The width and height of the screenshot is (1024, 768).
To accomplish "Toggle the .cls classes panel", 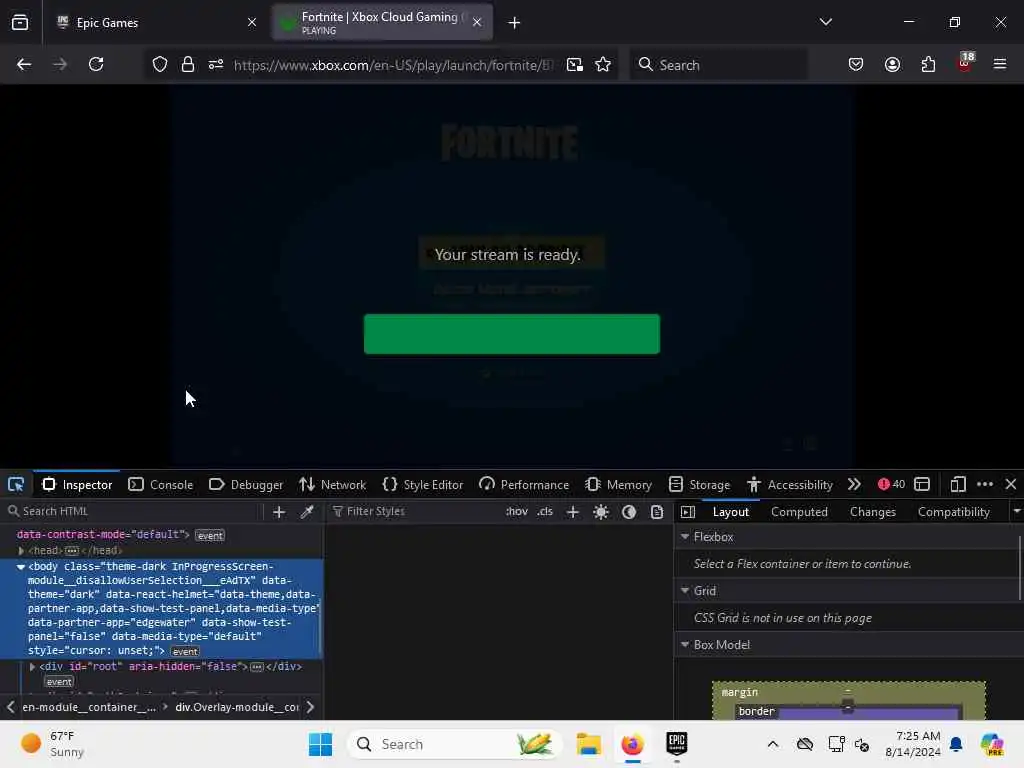I will tap(545, 511).
